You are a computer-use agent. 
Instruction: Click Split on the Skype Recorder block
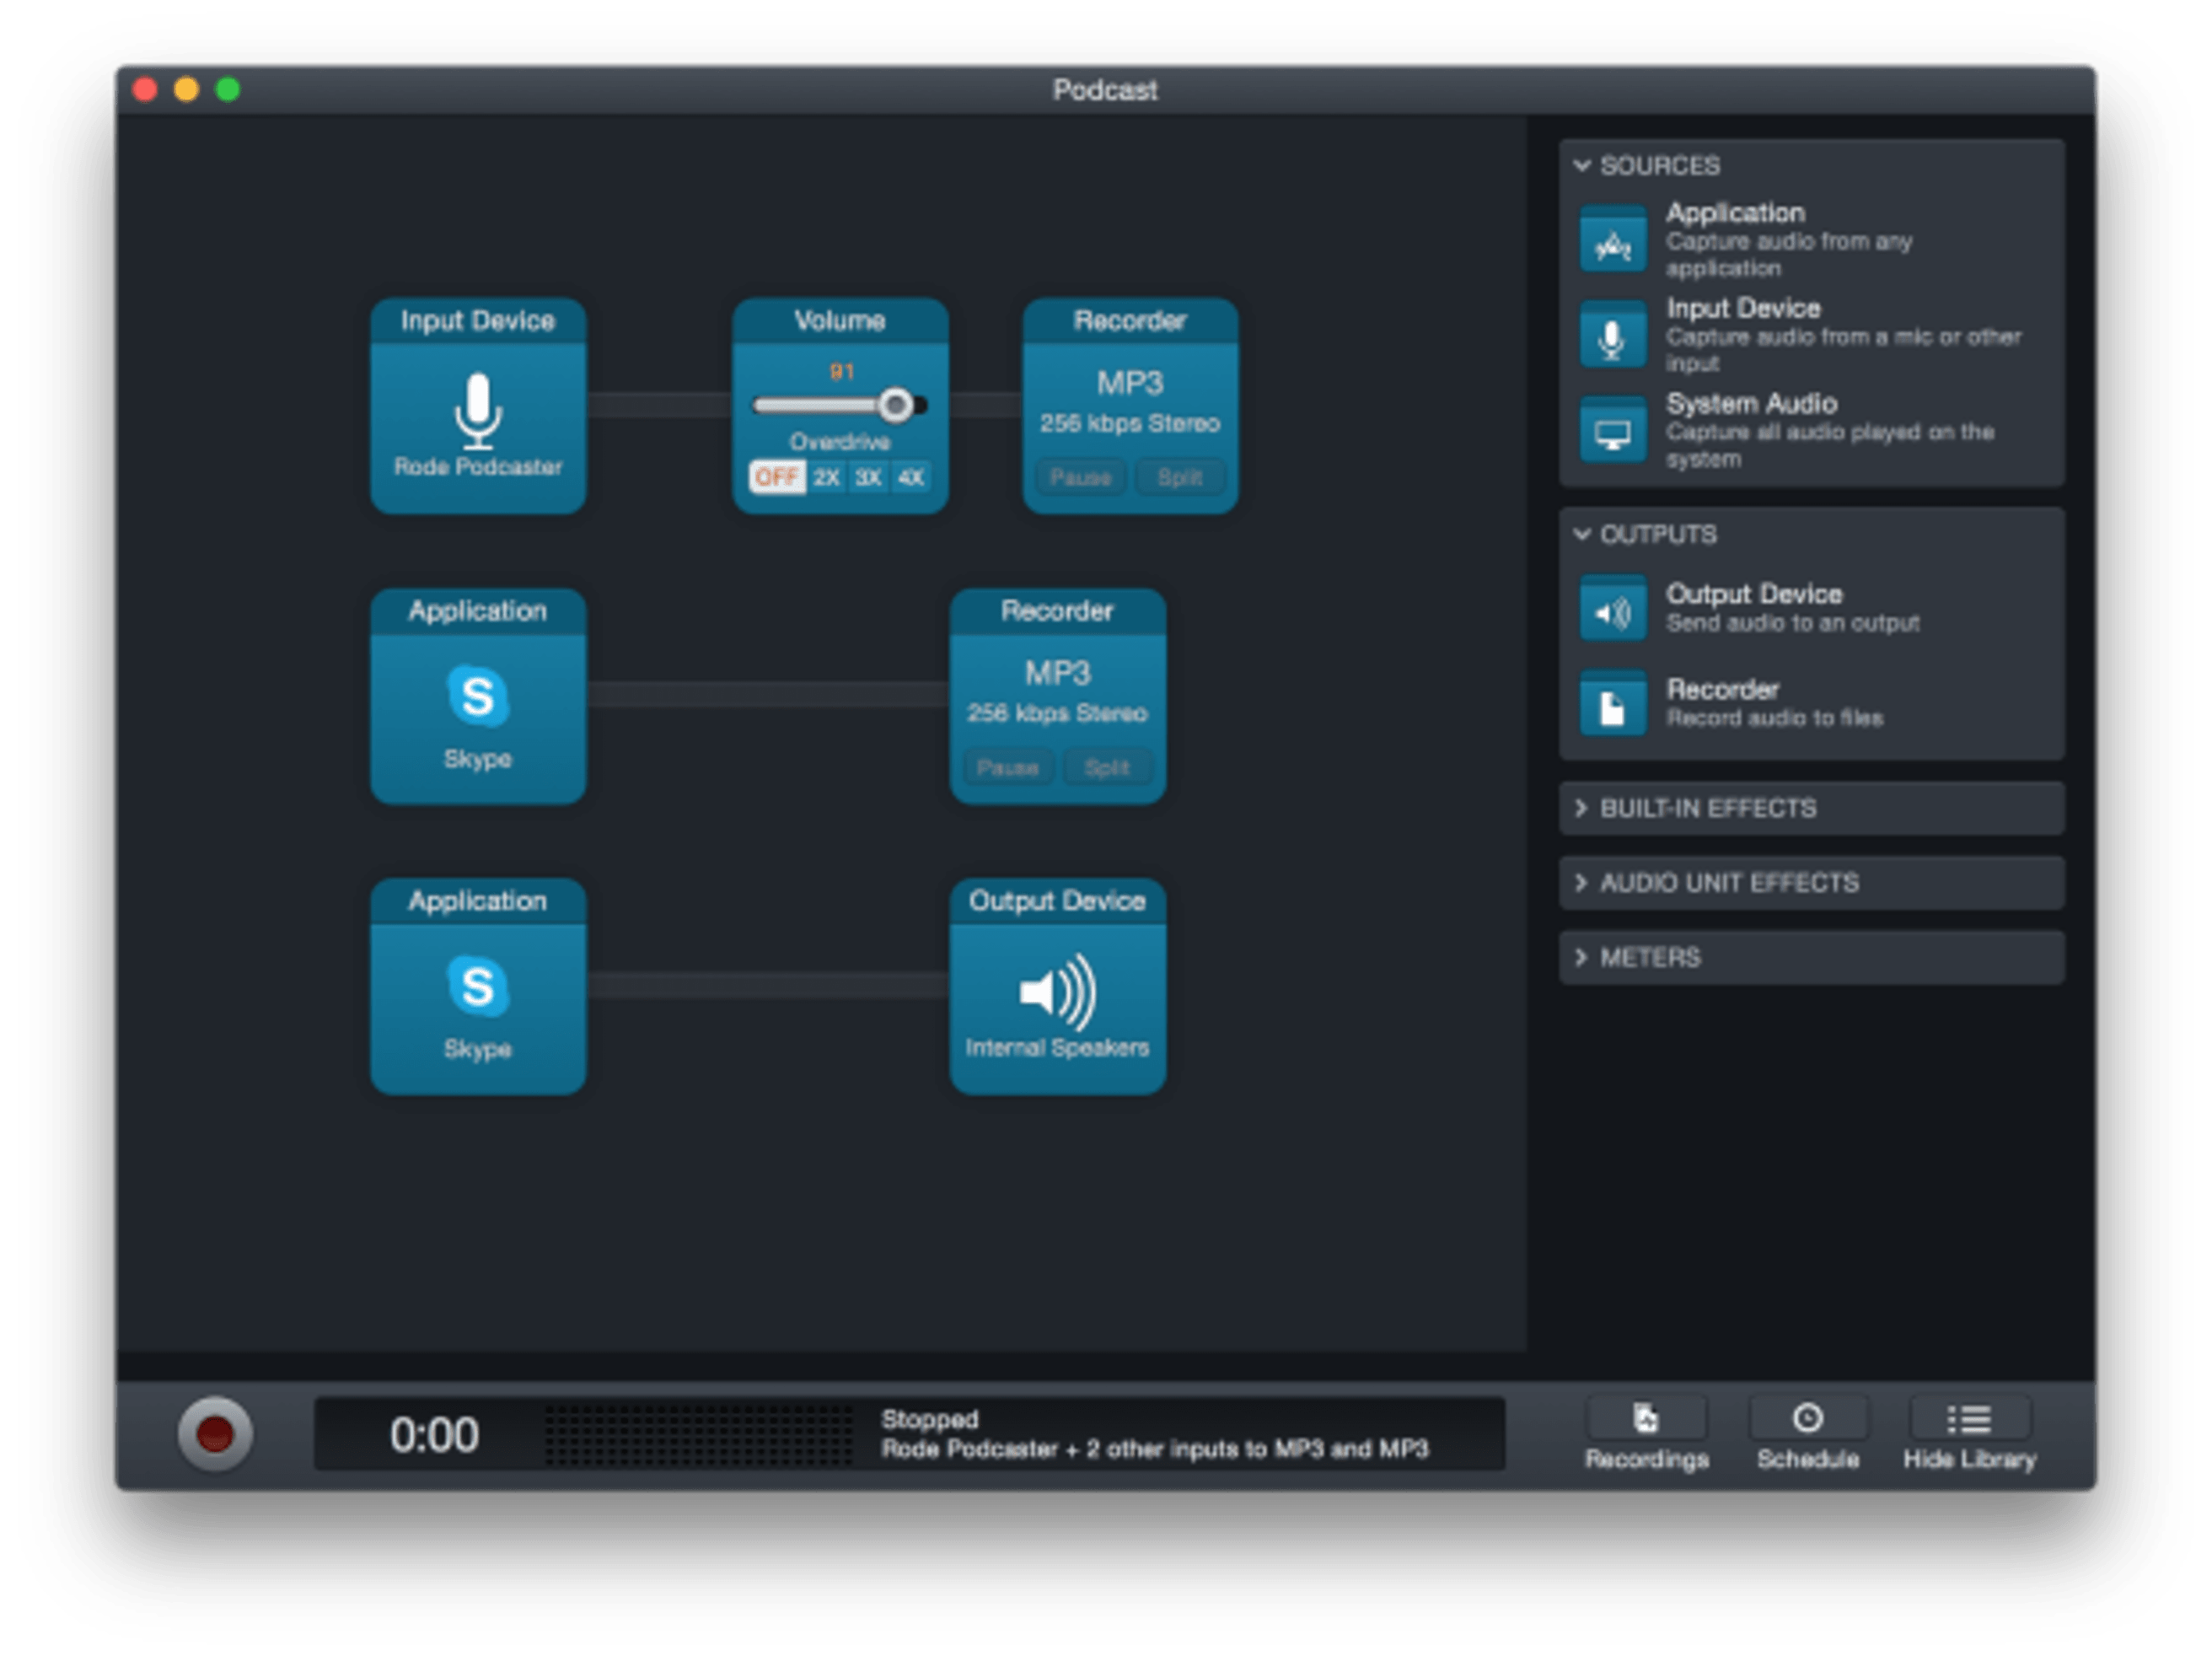click(x=1107, y=767)
